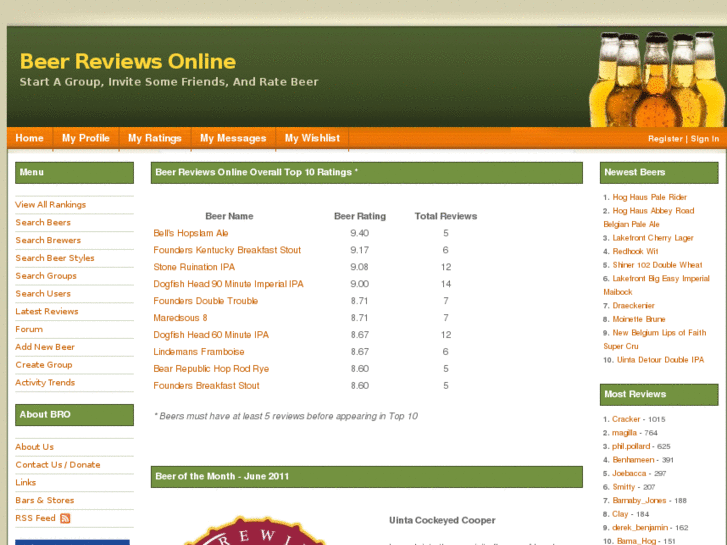
Task: Click the Beer Rating column header
Action: click(360, 216)
